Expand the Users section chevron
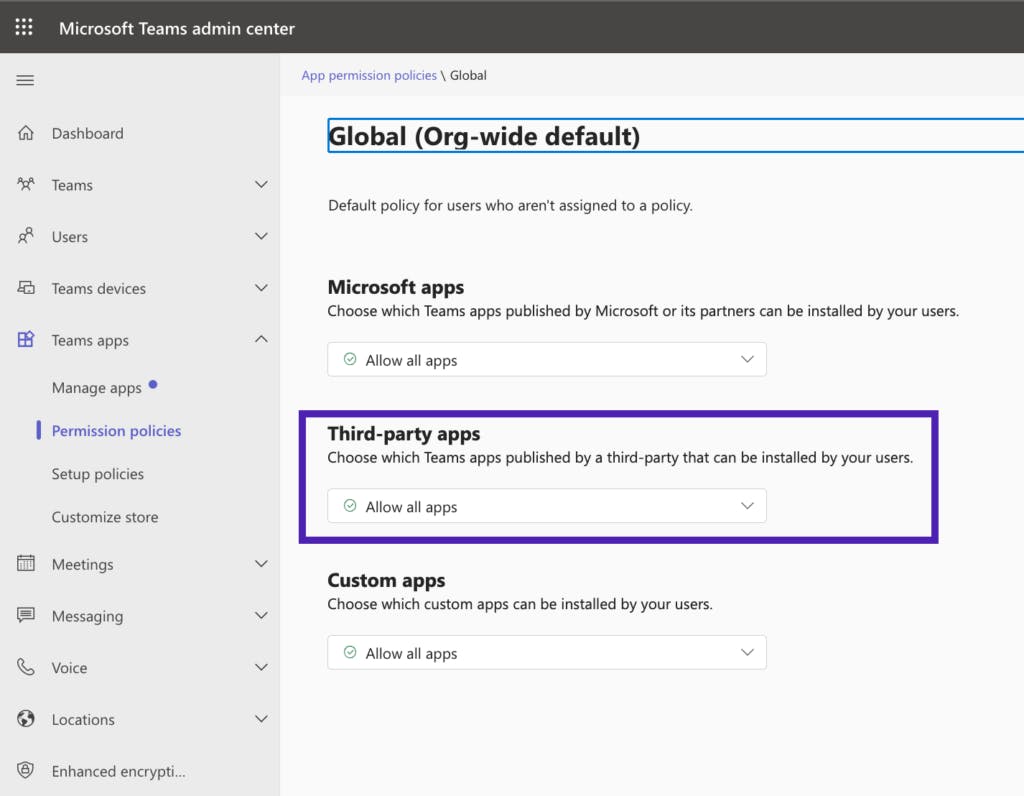Screen dimensions: 1024x796 [261, 236]
